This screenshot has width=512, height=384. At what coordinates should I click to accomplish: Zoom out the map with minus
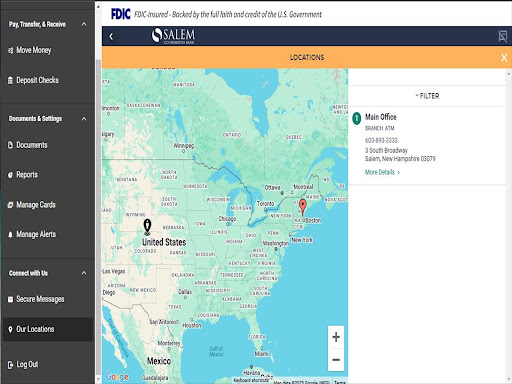click(336, 360)
